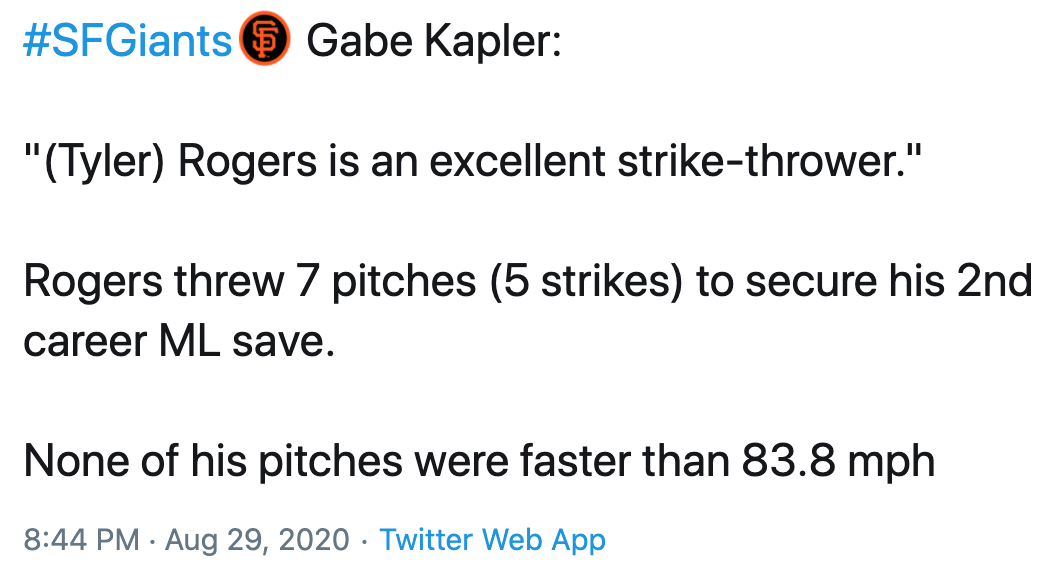This screenshot has height=578, width=1050.
Task: Click the word "strike-thrower" in the quote
Action: coord(750,163)
